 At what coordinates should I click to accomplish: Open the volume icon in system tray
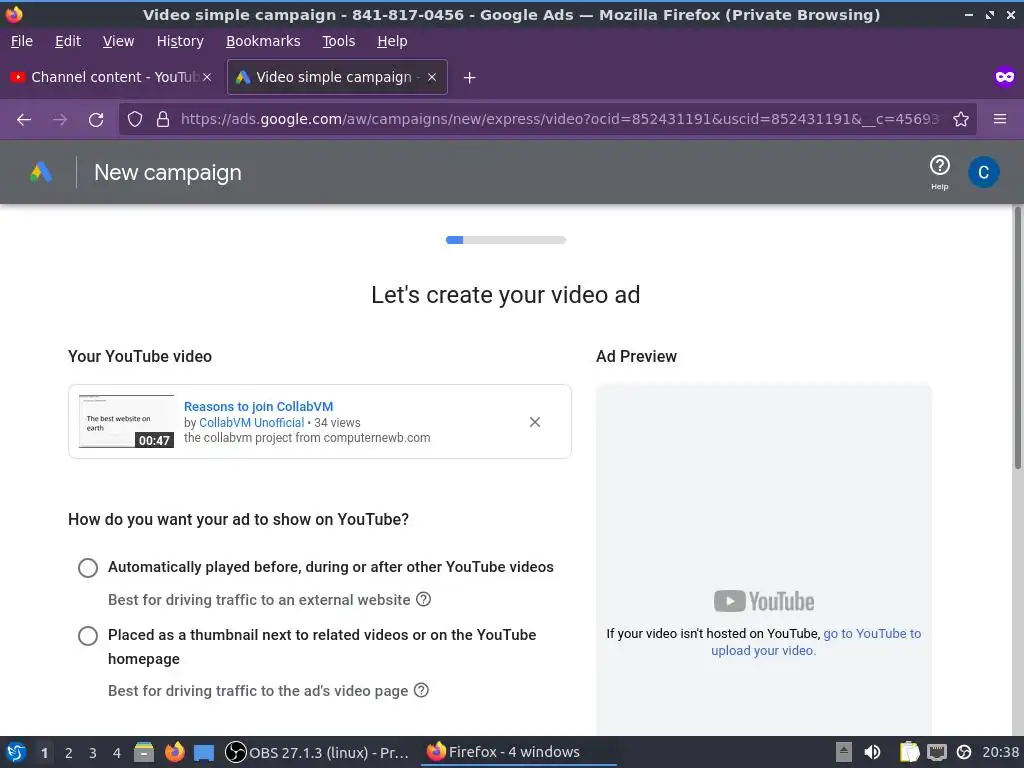click(x=872, y=752)
